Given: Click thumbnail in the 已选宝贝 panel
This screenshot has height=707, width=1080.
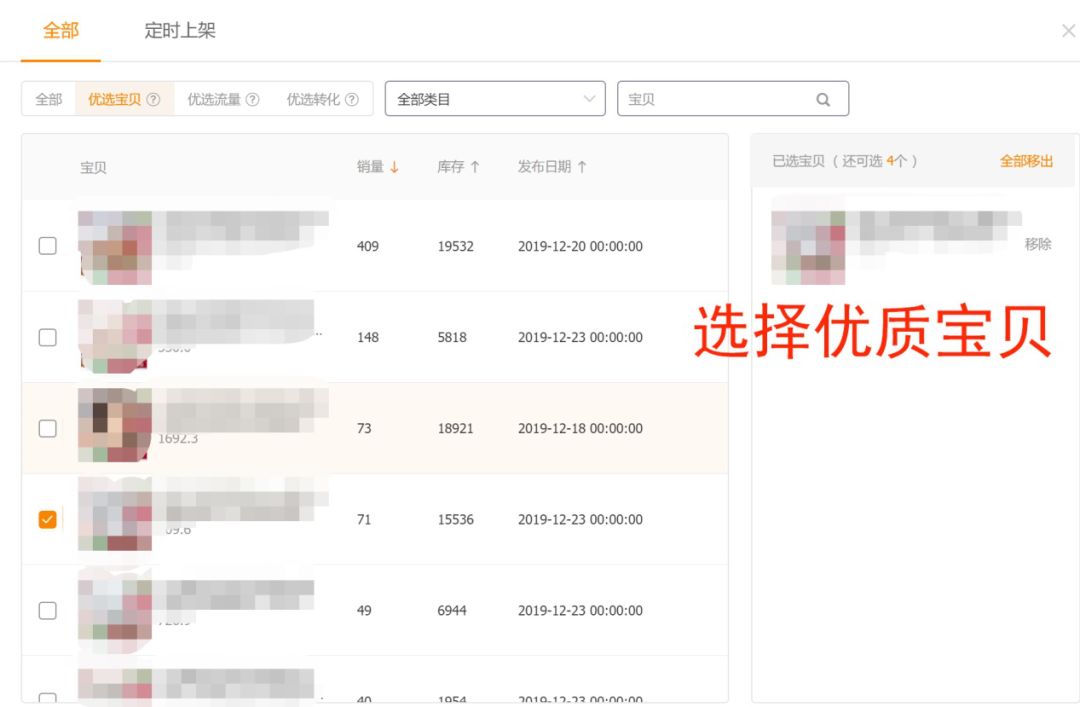Looking at the screenshot, I should (808, 247).
